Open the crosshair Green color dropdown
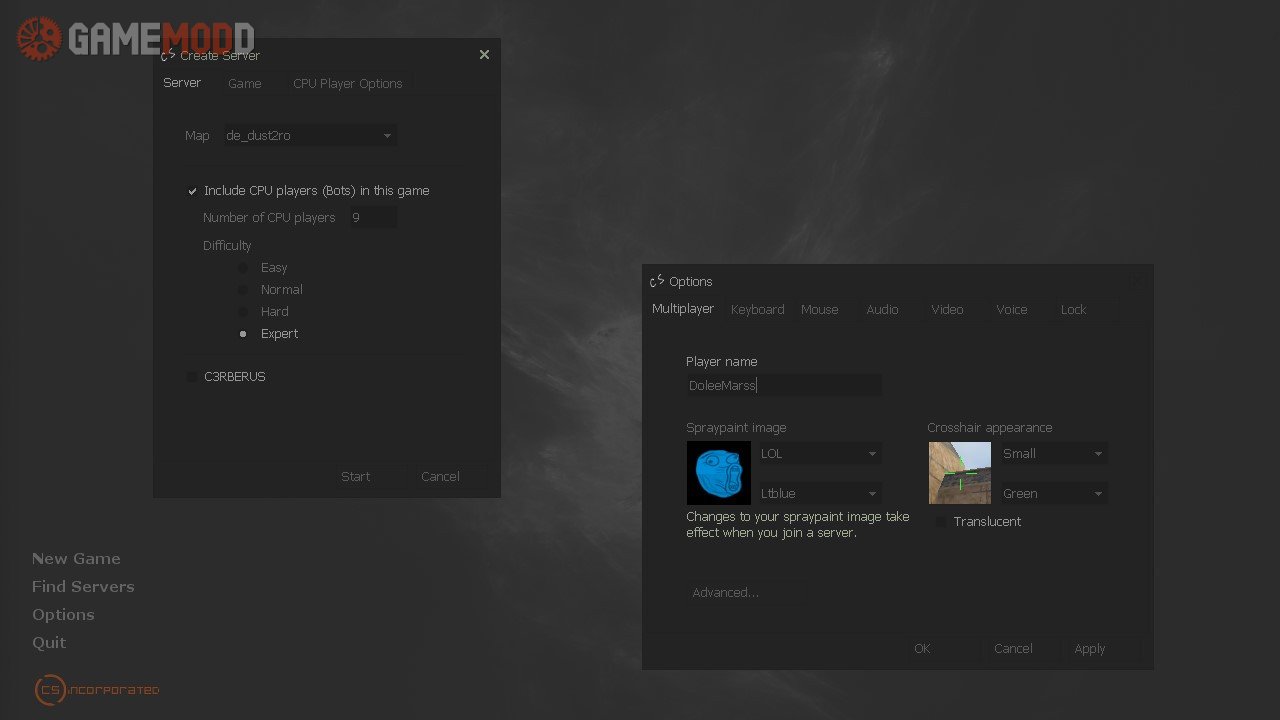Viewport: 1280px width, 720px height. (1054, 494)
